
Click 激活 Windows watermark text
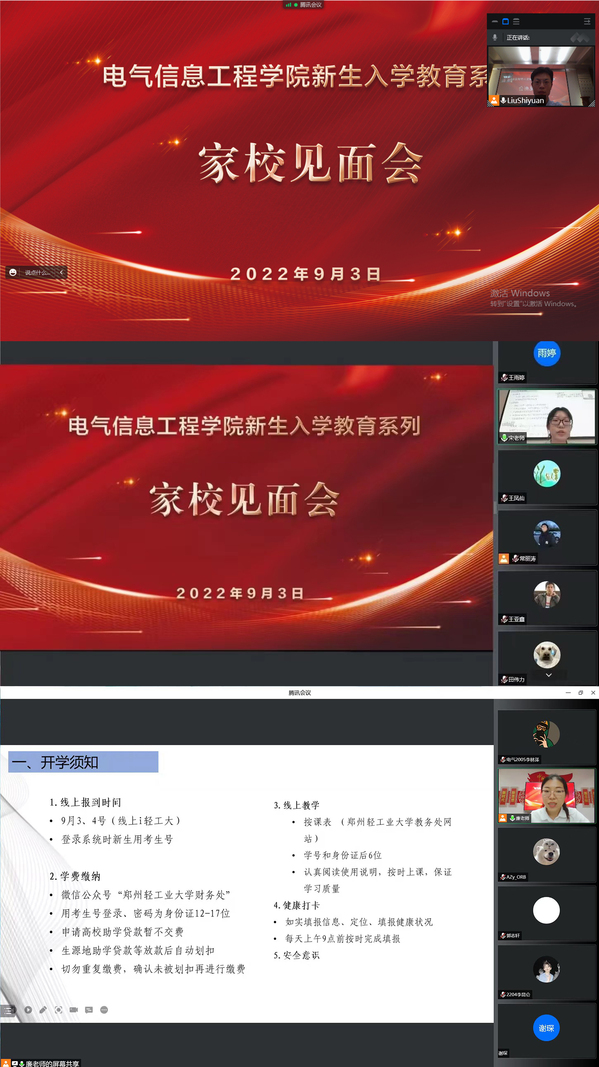pyautogui.click(x=519, y=293)
